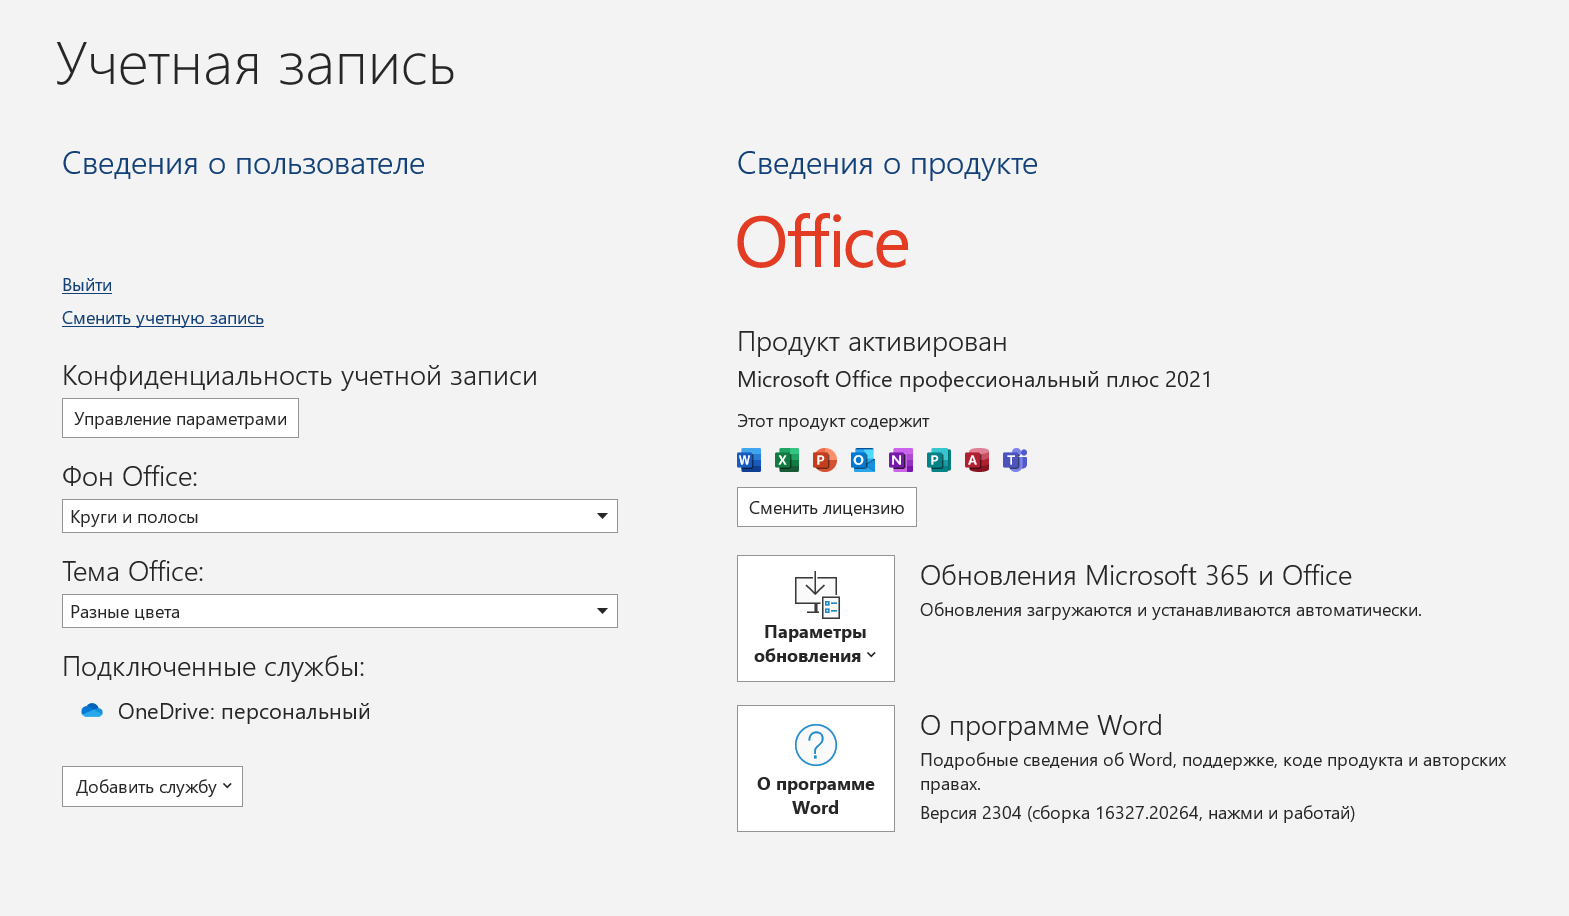Viewport: 1569px width, 916px height.
Task: Click the Office logo text
Action: (822, 243)
